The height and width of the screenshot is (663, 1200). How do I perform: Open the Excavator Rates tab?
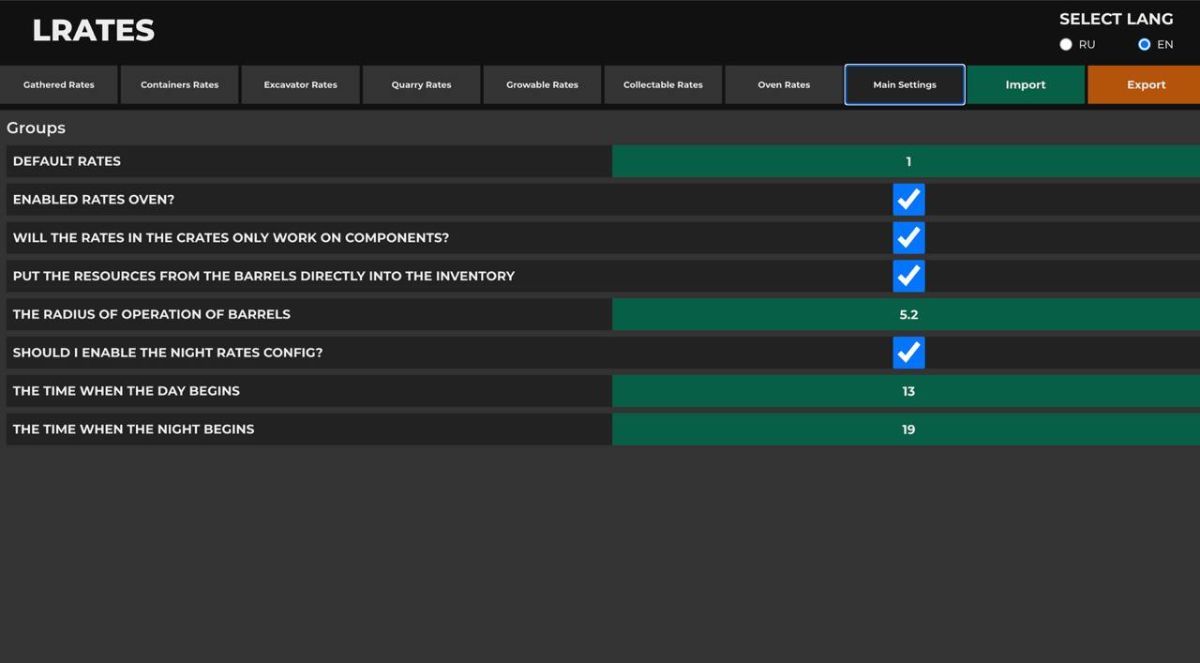point(301,85)
